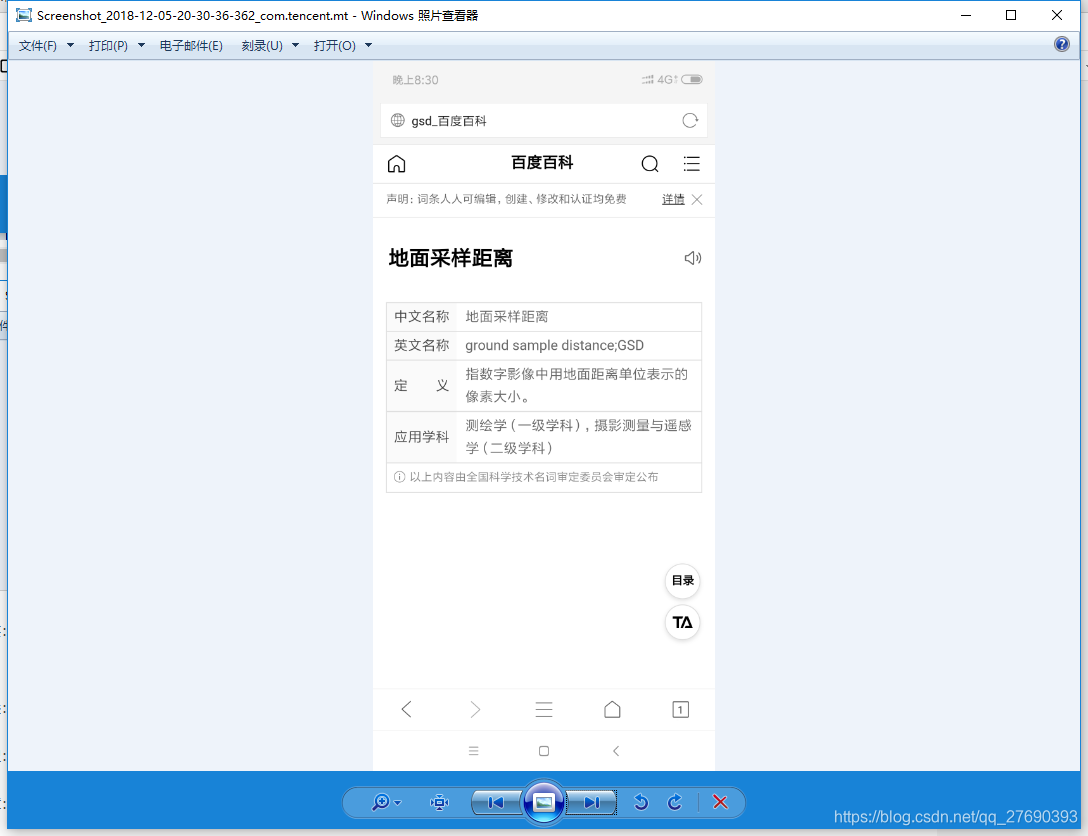
Task: Click the refresh icon in the address bar
Action: [x=690, y=121]
